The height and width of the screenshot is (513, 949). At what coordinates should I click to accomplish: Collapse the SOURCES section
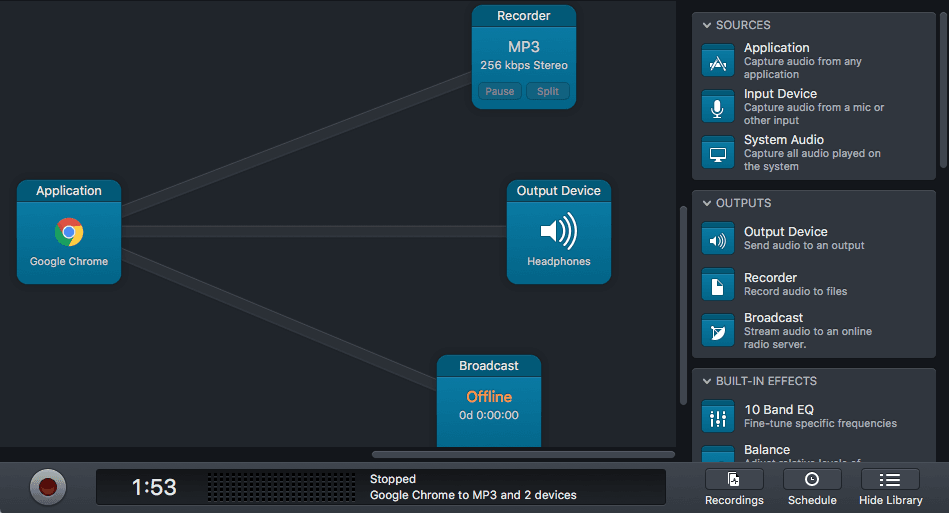[707, 25]
